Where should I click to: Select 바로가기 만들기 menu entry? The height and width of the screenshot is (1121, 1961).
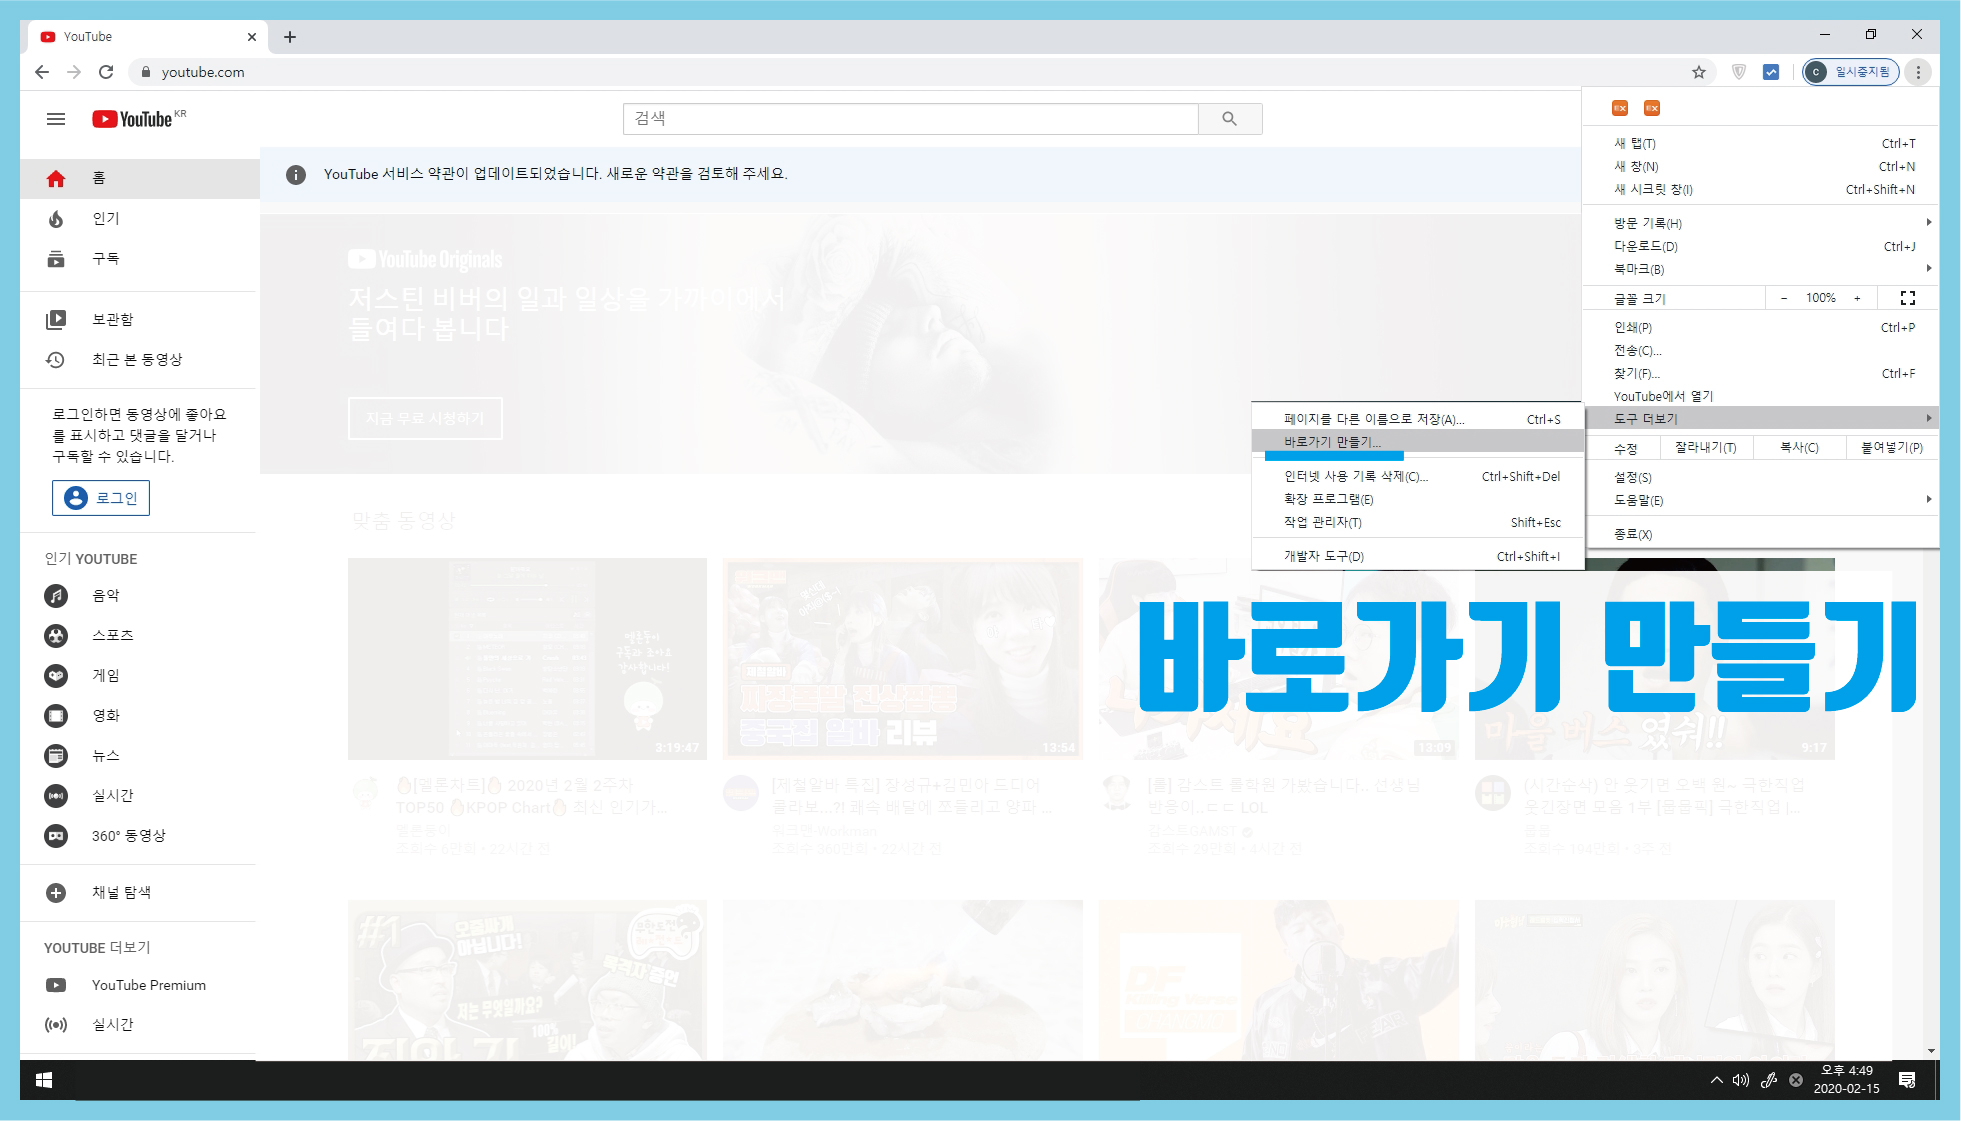(x=1332, y=442)
